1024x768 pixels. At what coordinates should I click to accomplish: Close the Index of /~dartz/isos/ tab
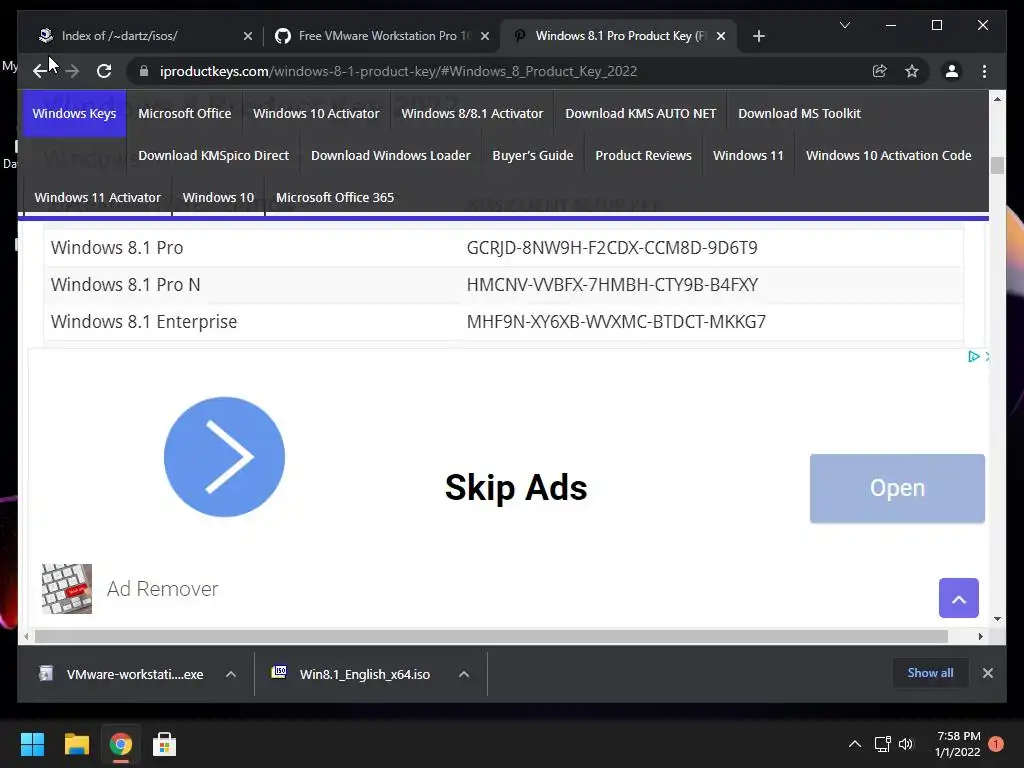[248, 36]
